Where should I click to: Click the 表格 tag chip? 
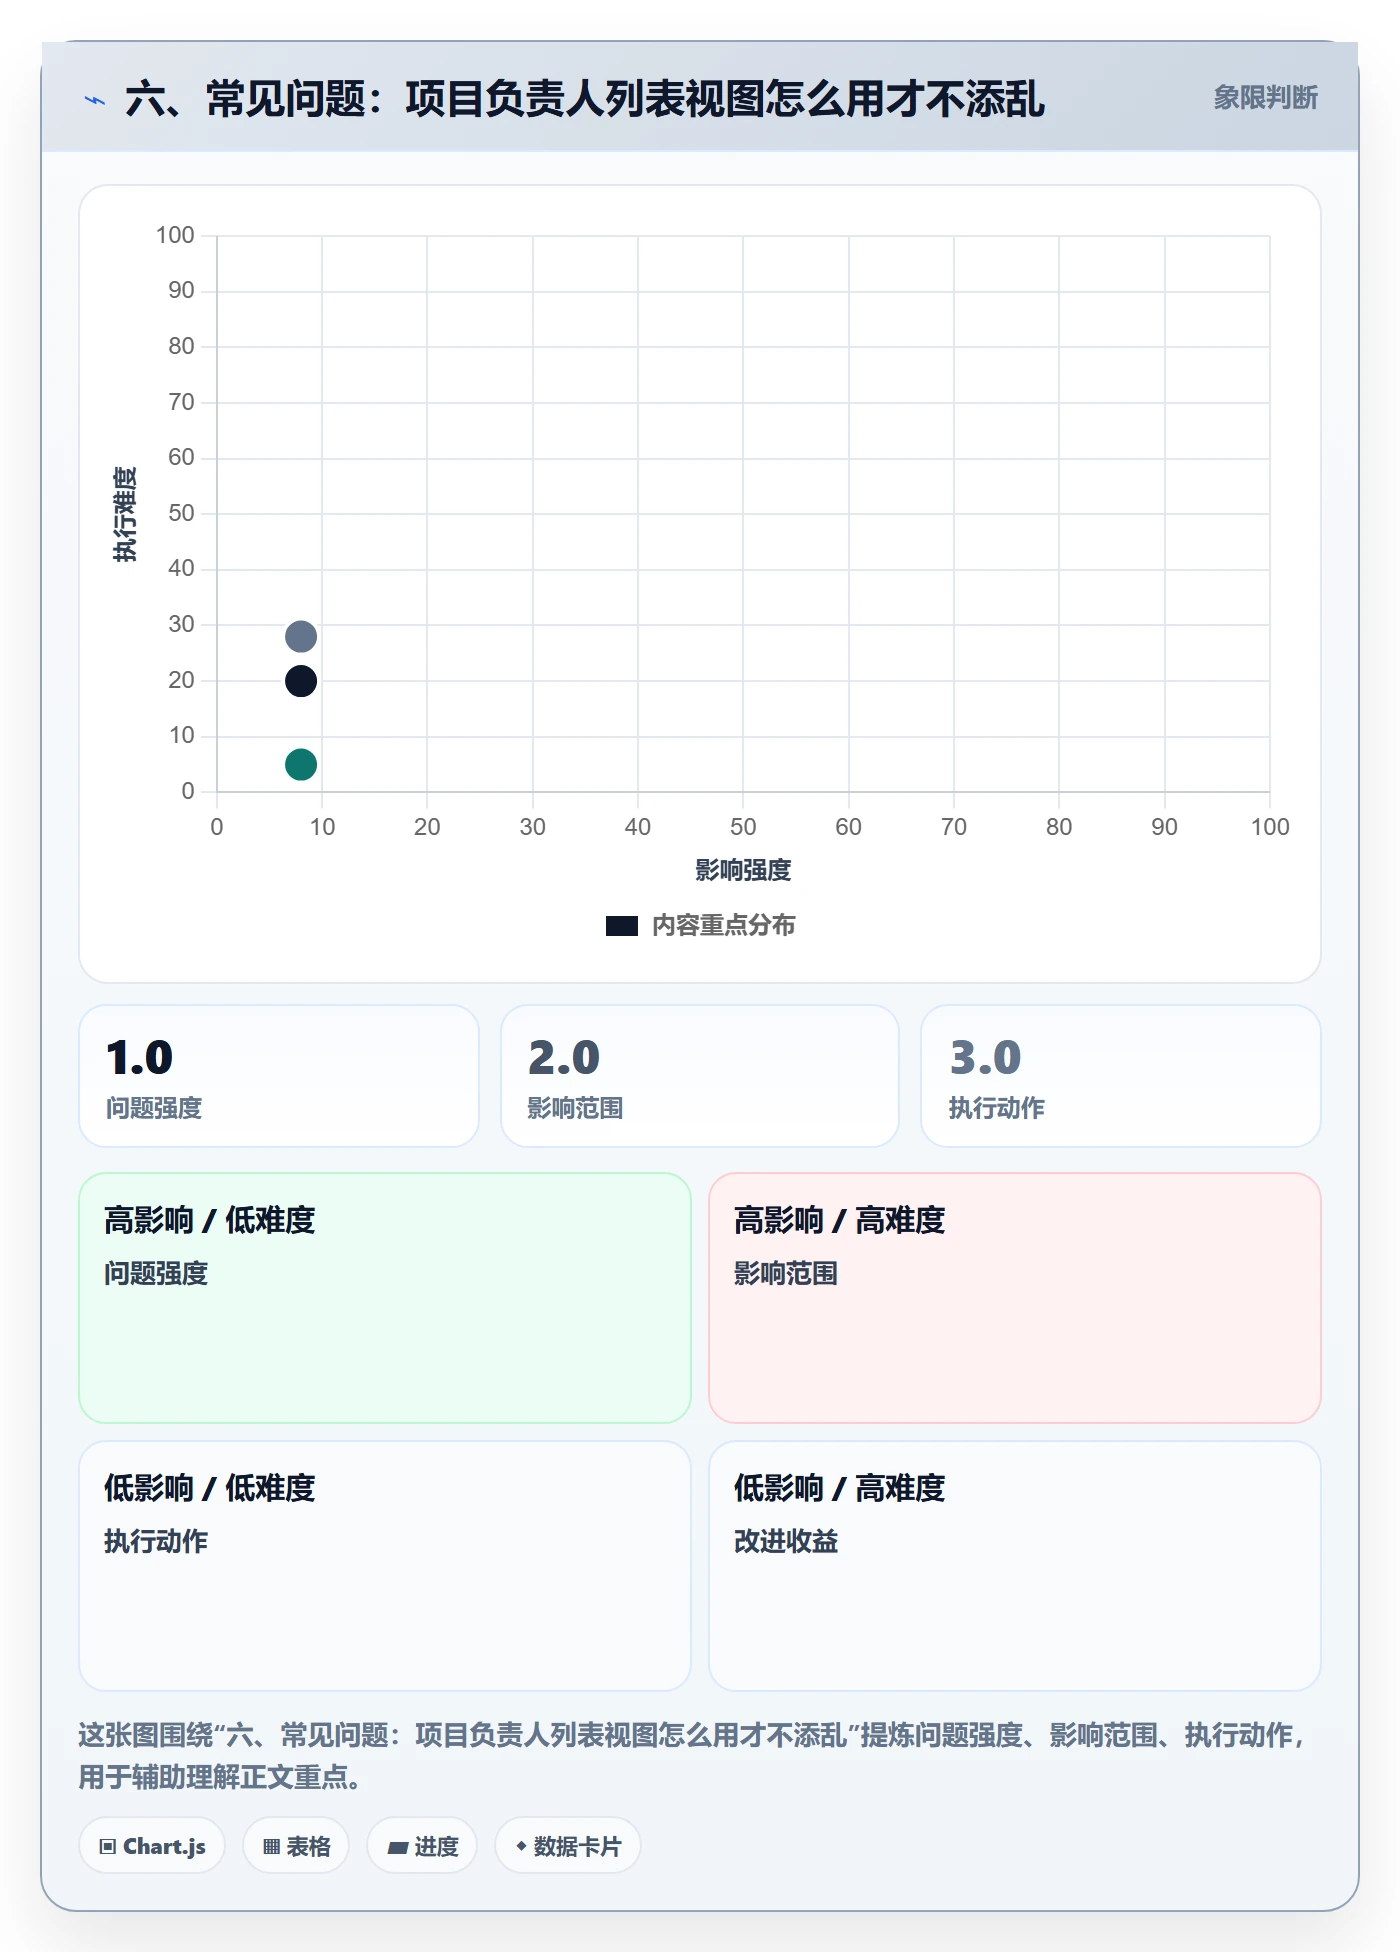pos(296,1846)
